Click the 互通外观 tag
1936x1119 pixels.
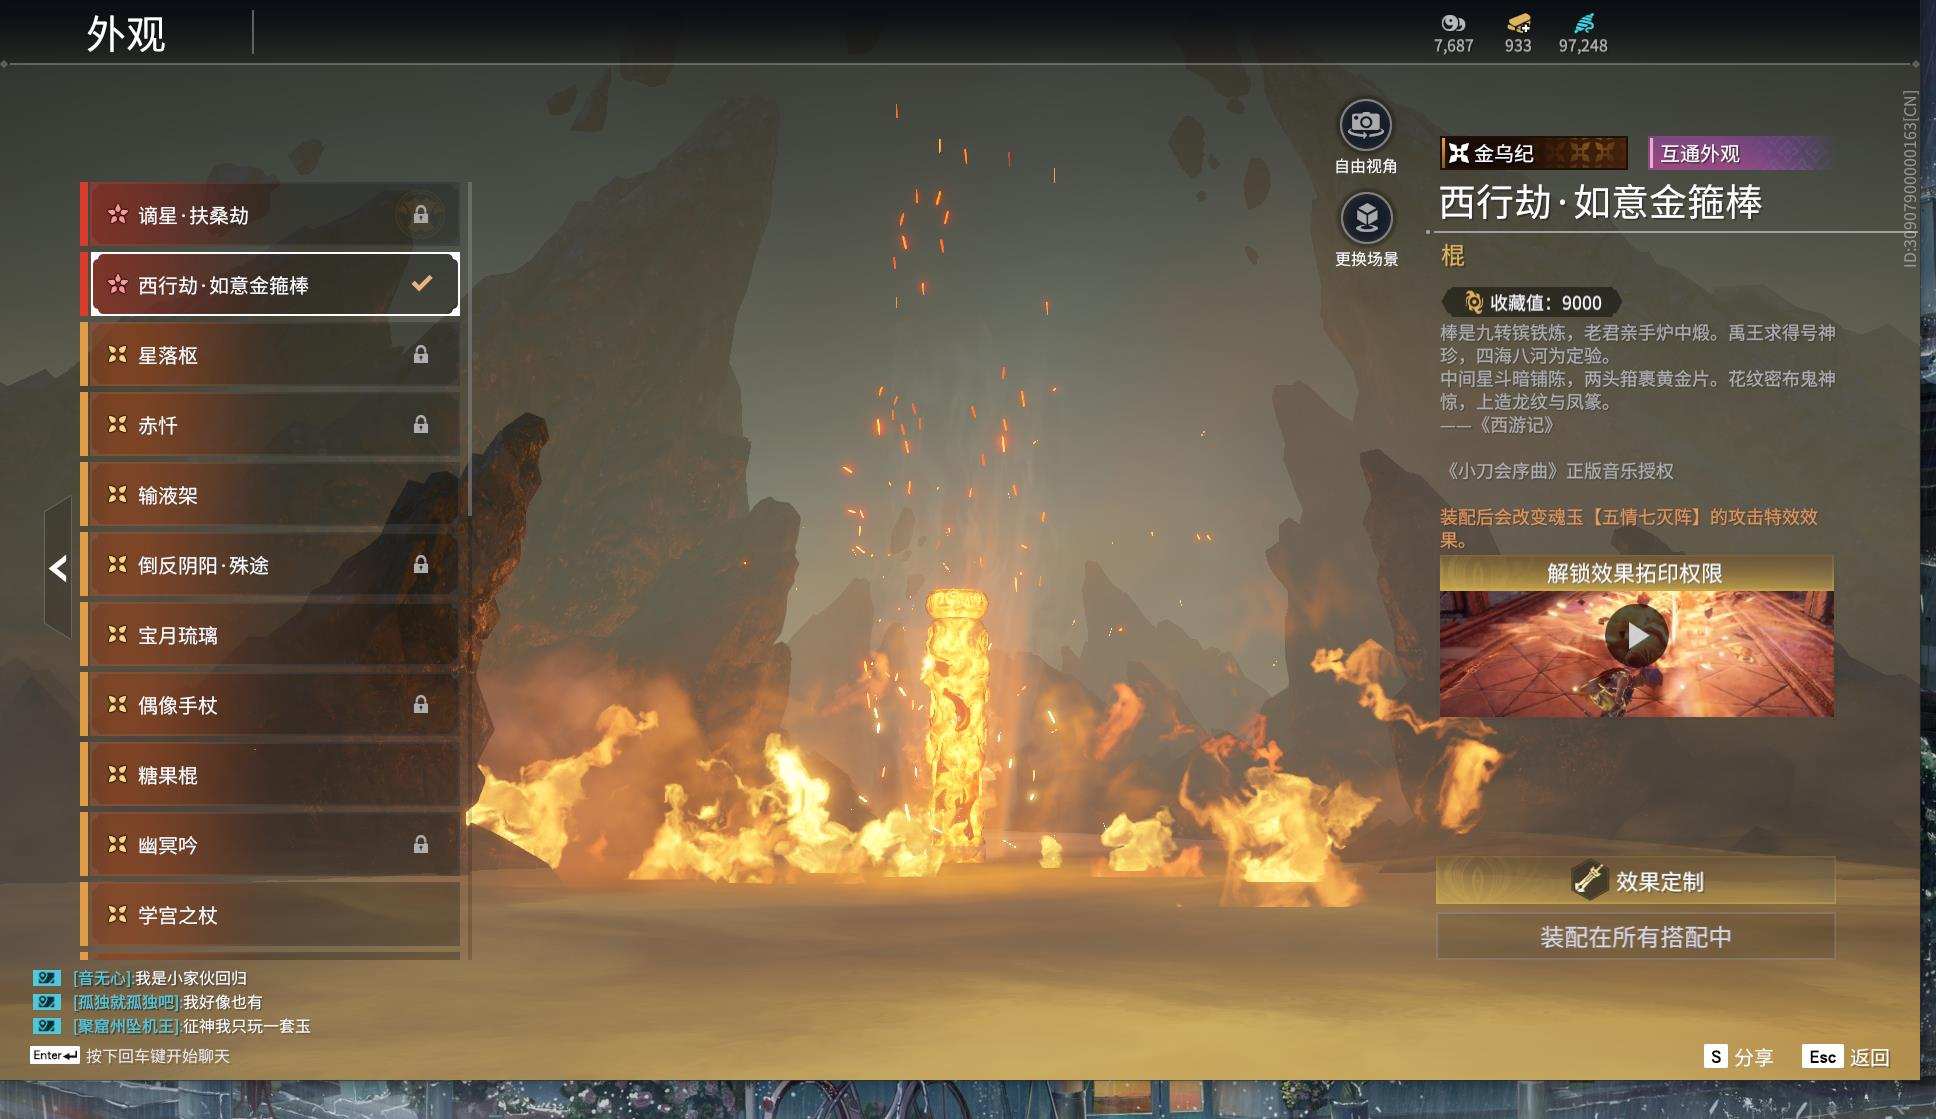tap(1740, 153)
